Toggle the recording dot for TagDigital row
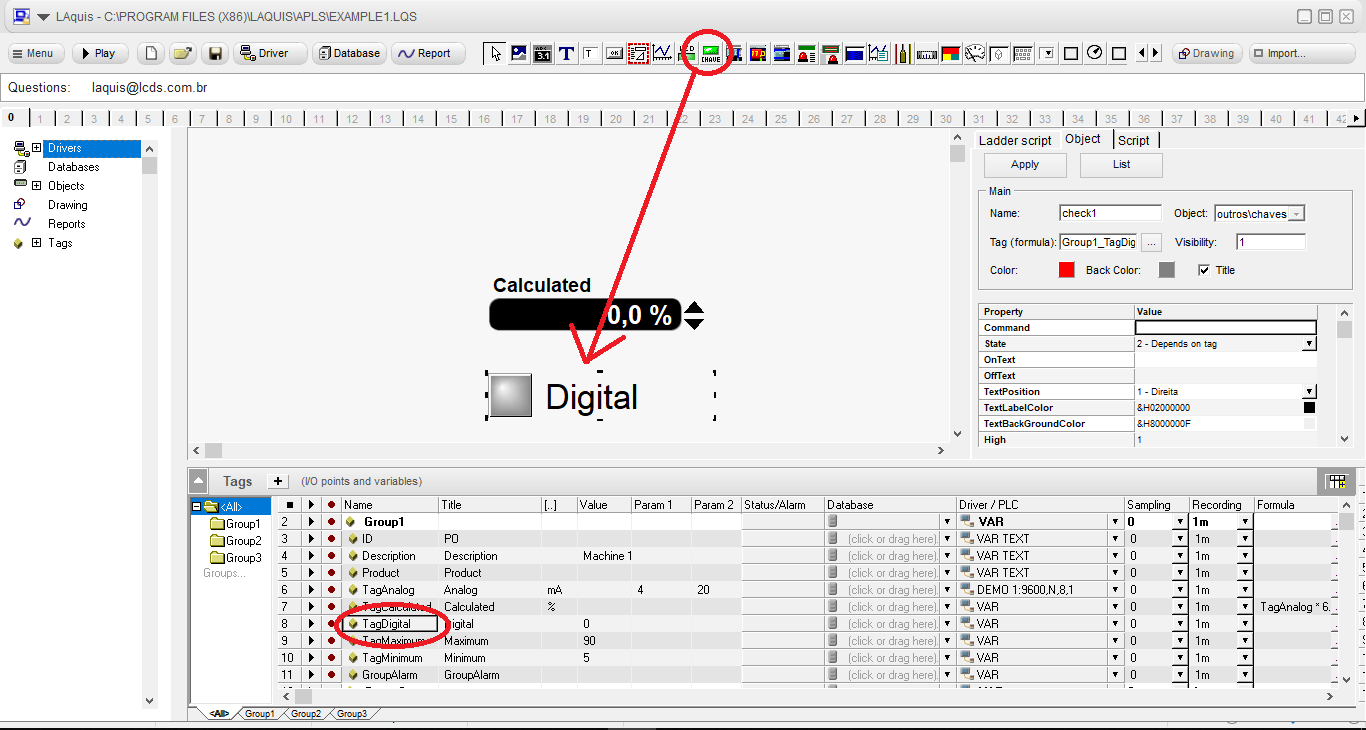This screenshot has width=1366, height=730. 330,623
